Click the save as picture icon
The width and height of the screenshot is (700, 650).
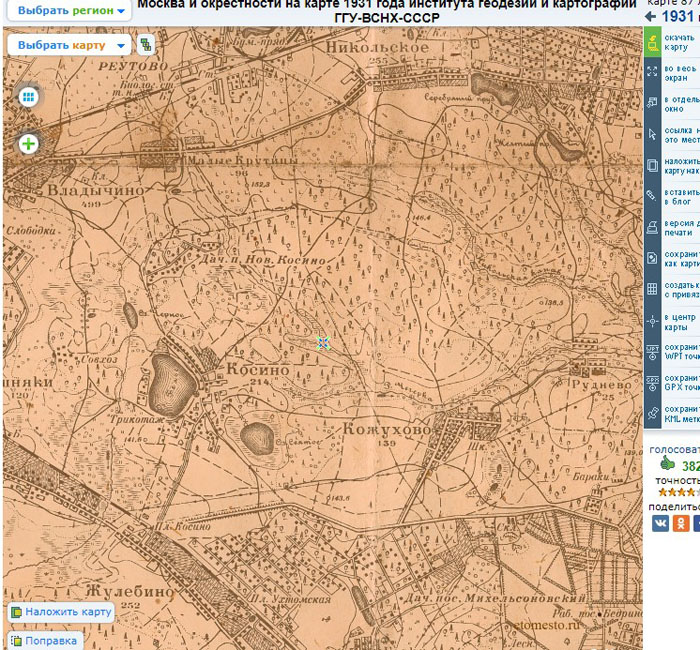click(x=652, y=258)
